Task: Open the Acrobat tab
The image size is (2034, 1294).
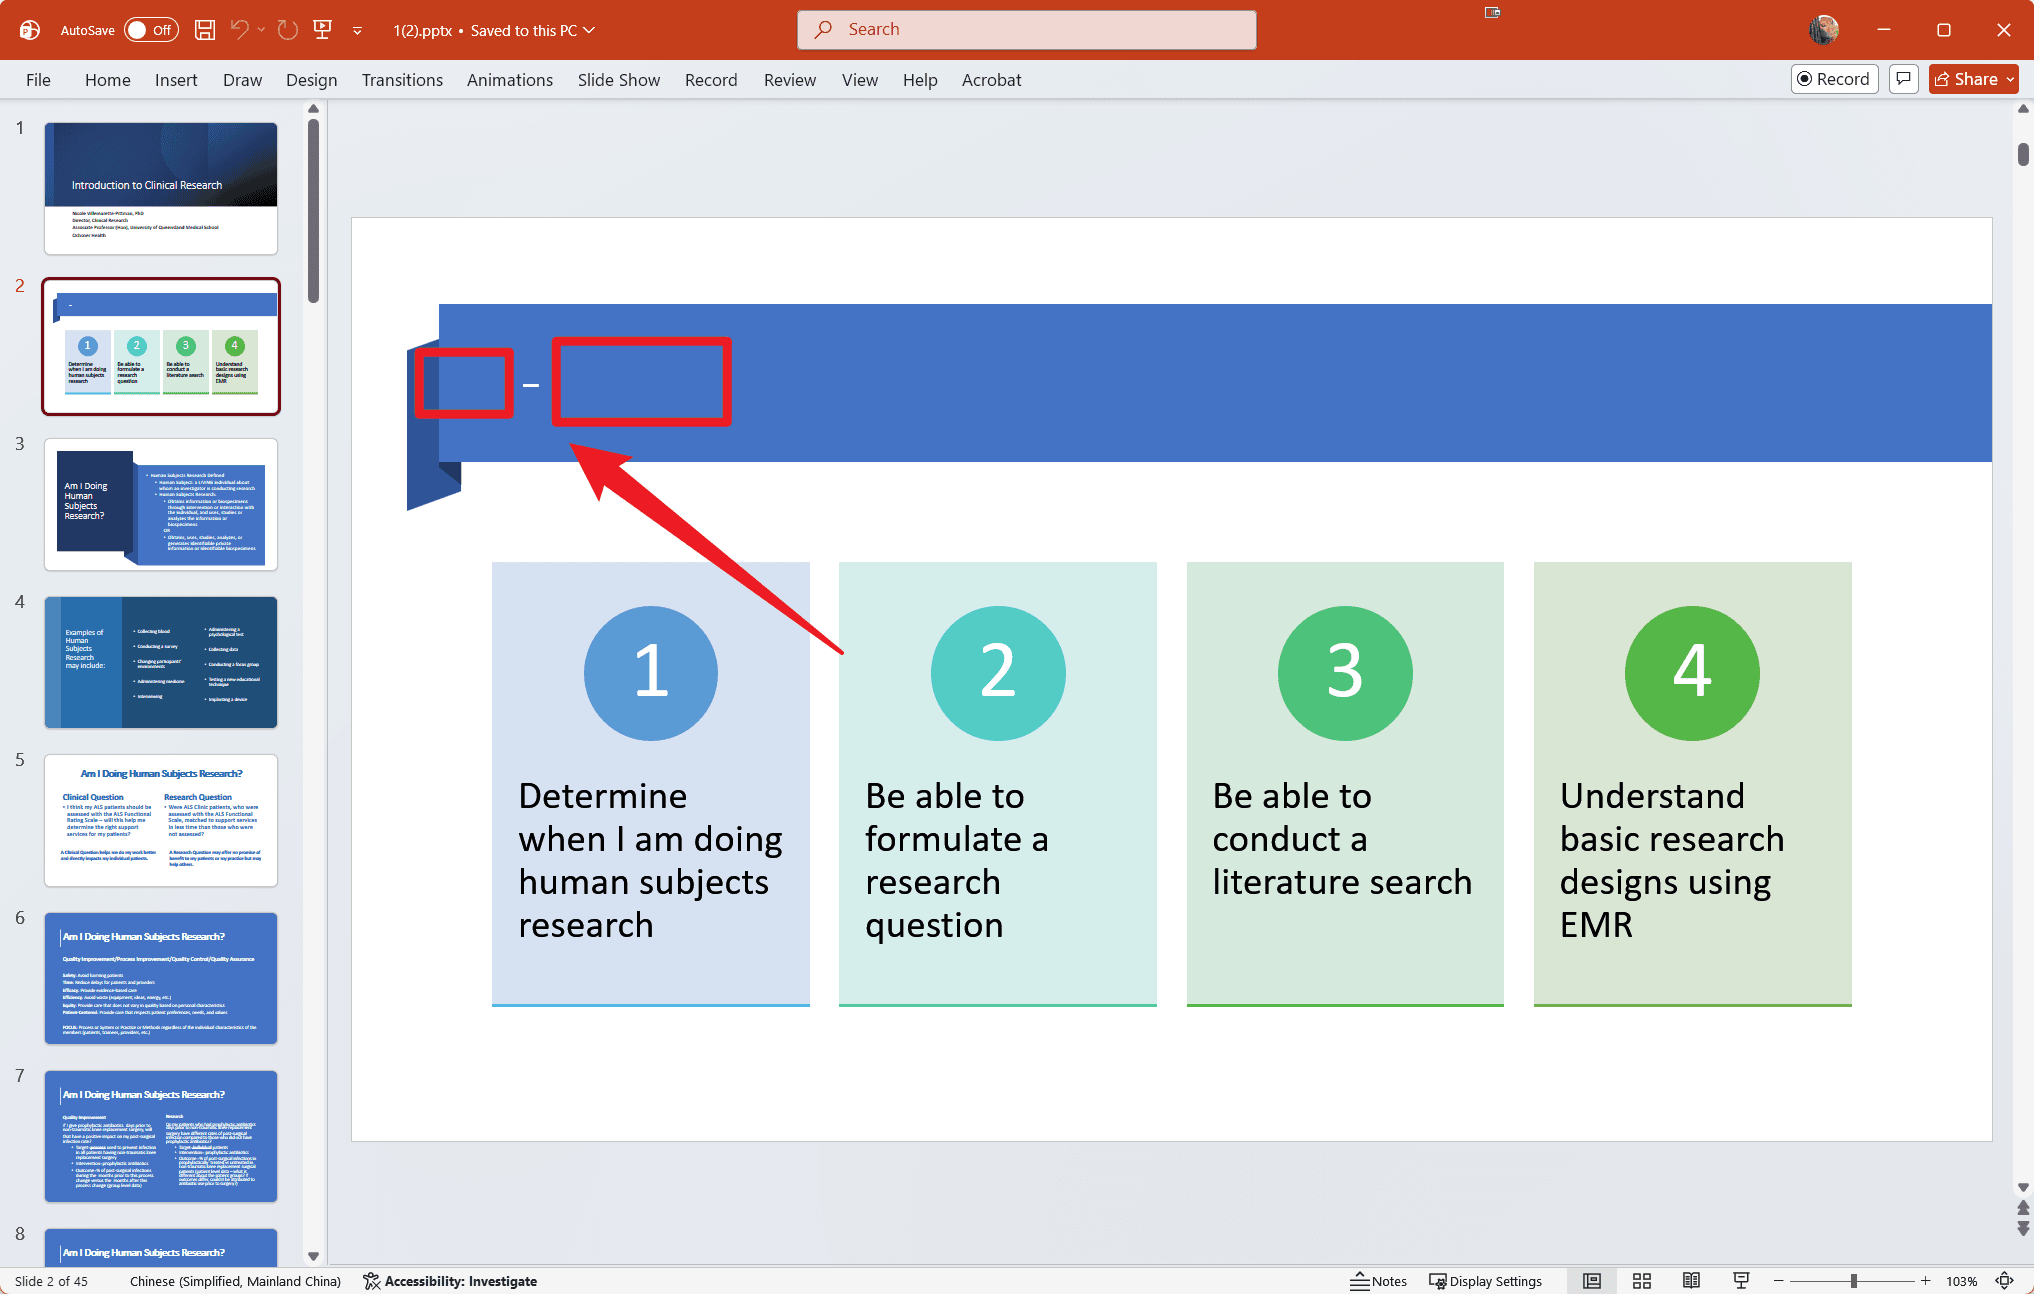Action: click(992, 80)
